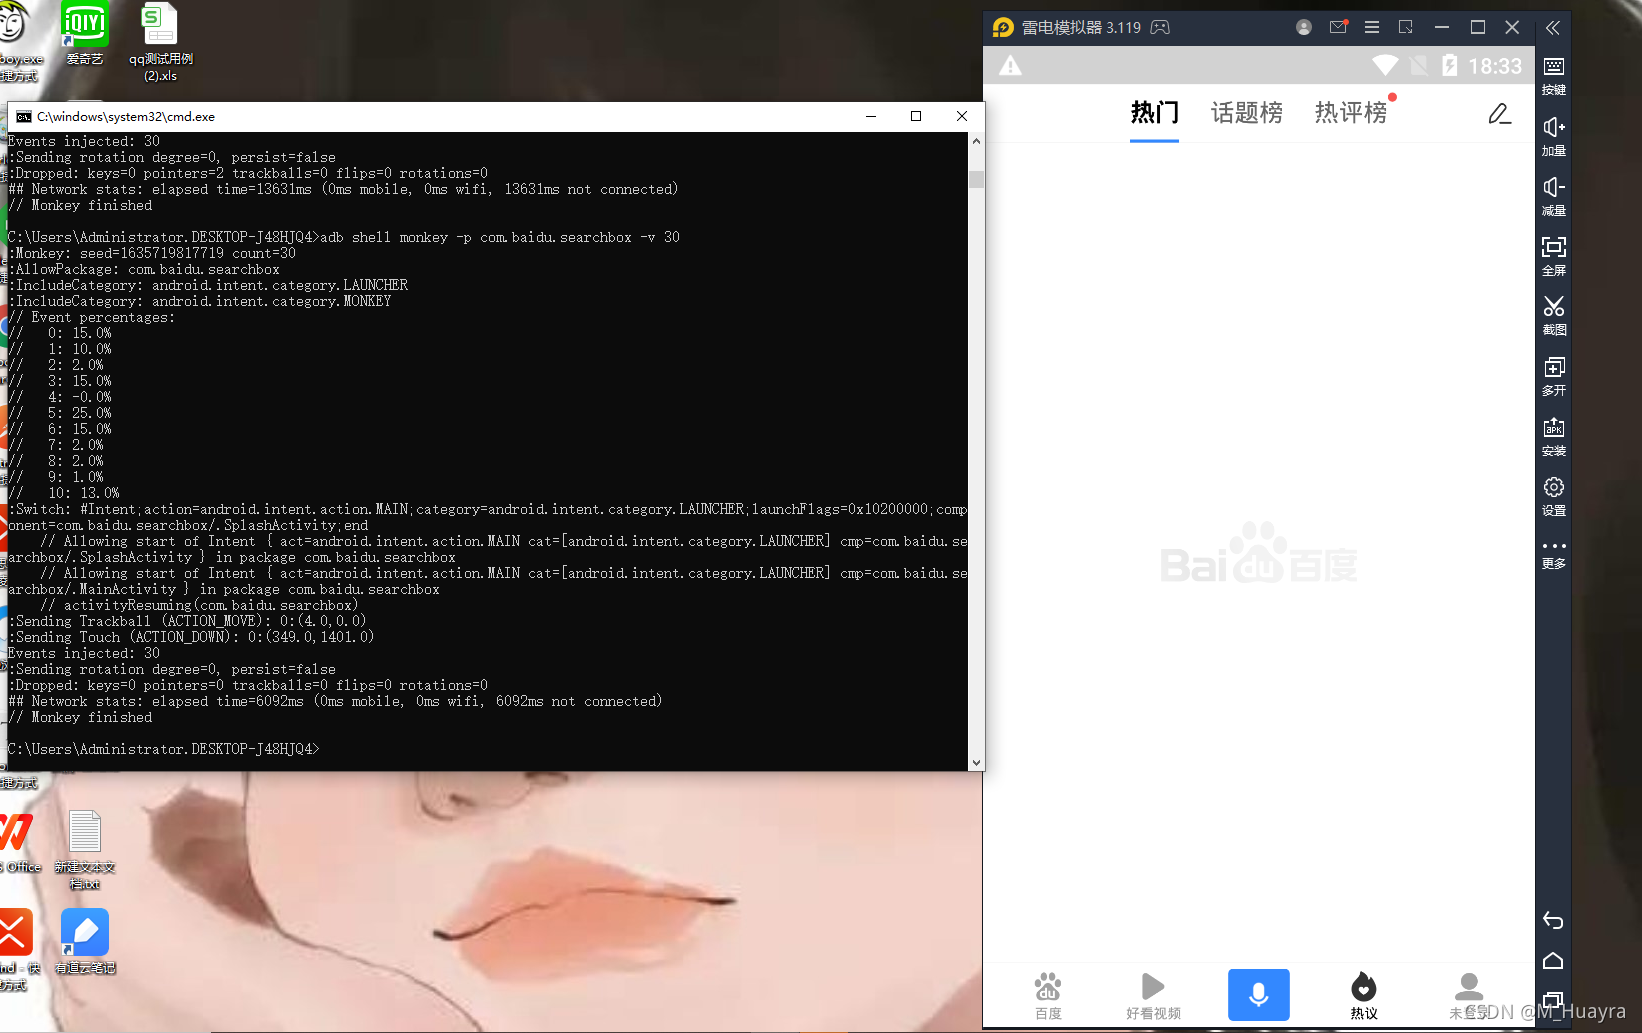Collapse the sidebar with the « chevron

(x=1553, y=29)
